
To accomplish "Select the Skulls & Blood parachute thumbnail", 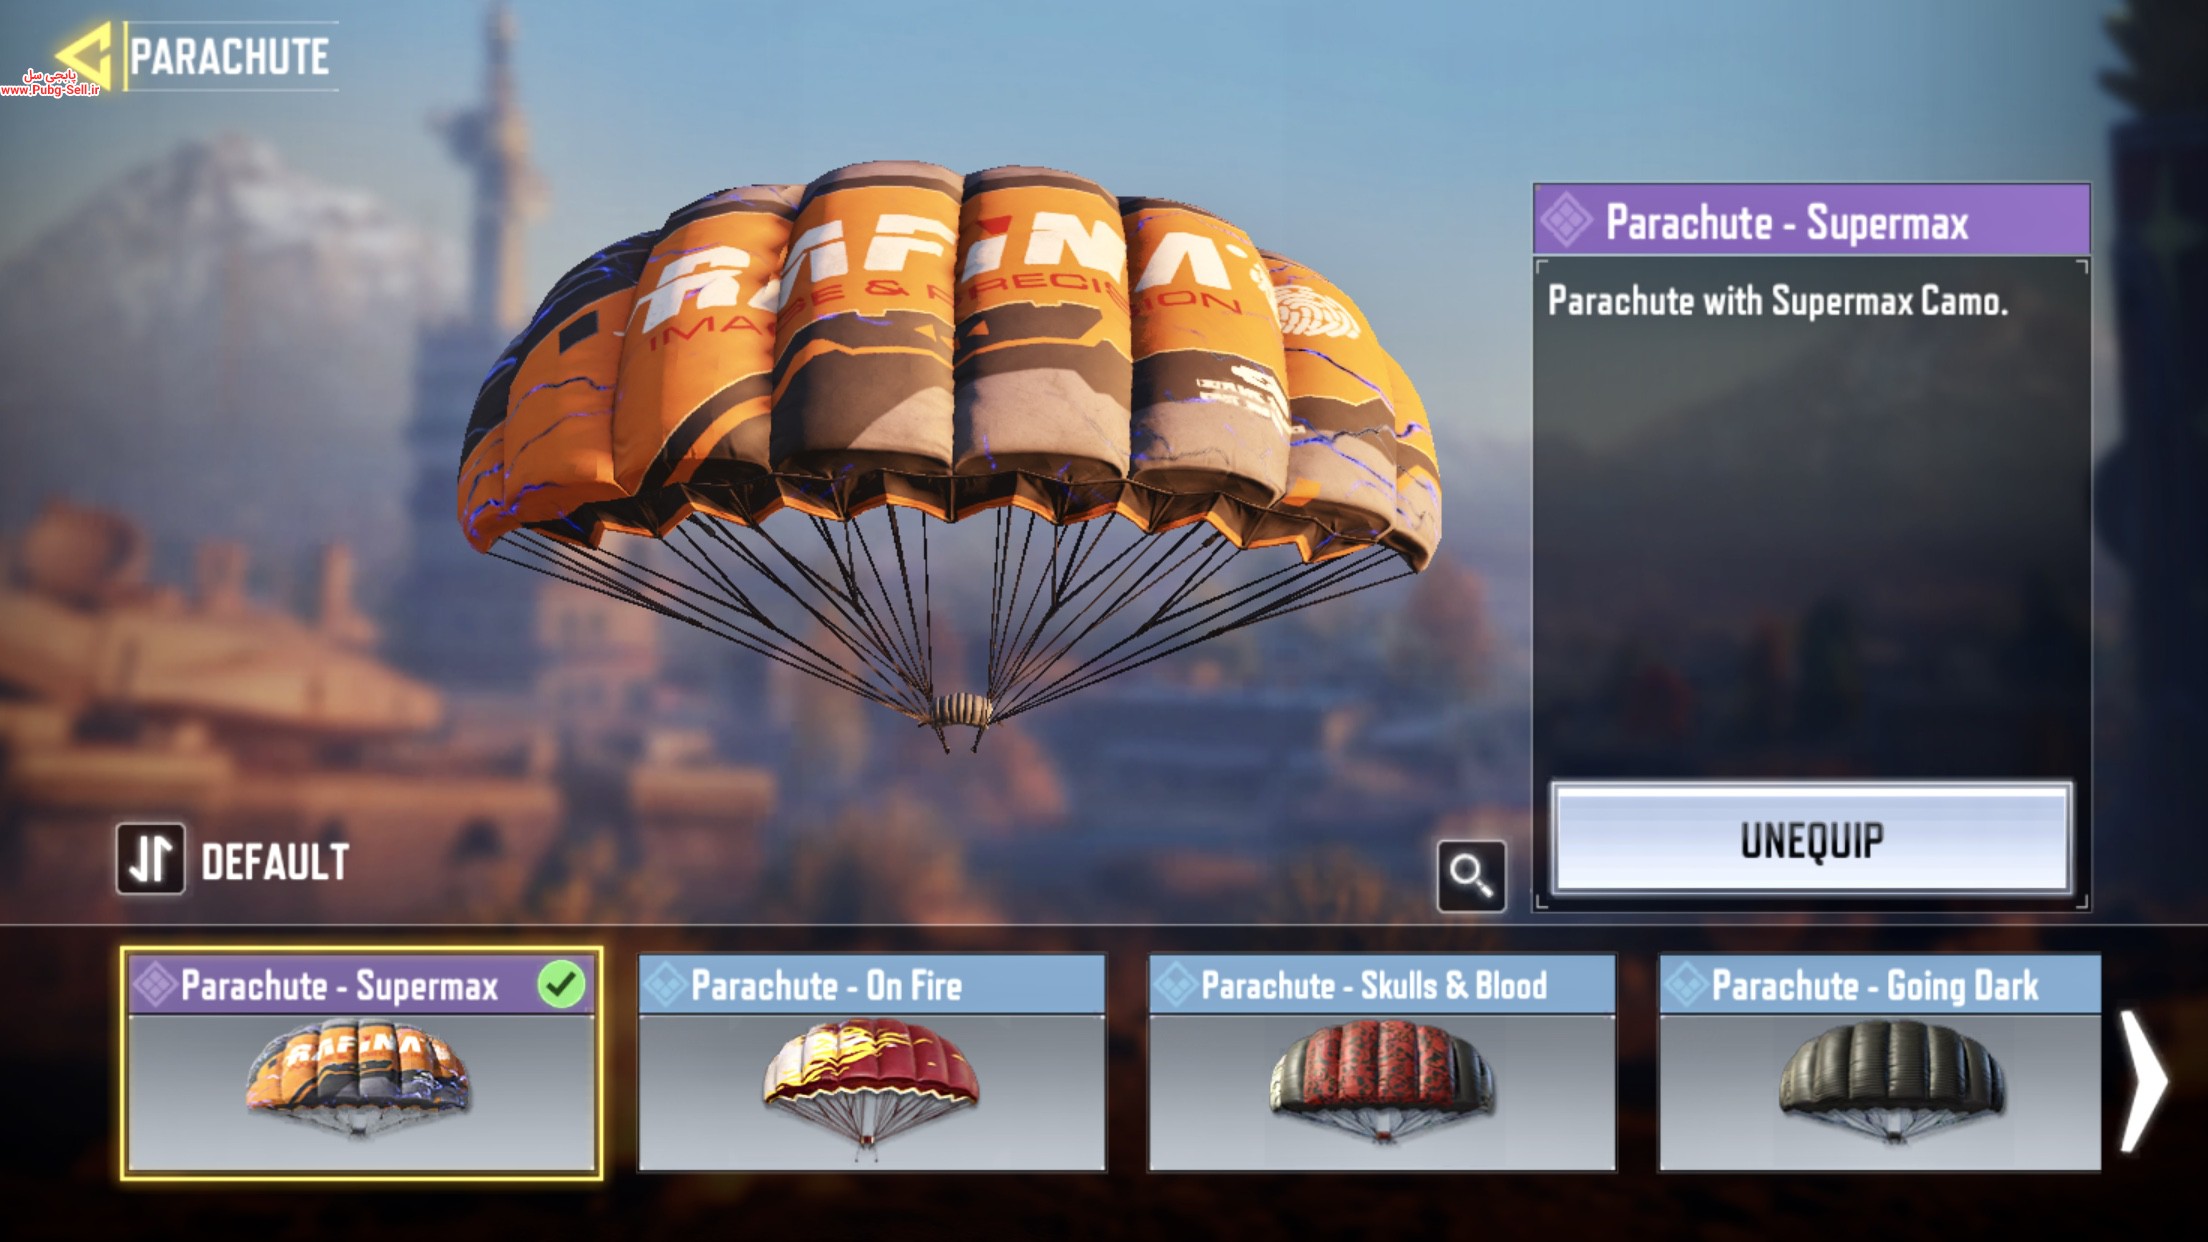I will pyautogui.click(x=1382, y=1081).
